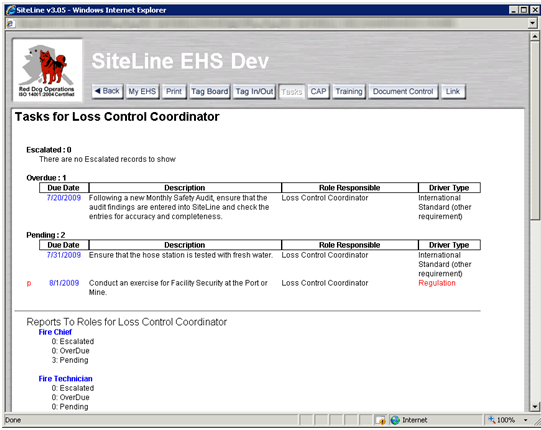Click the Internet zone globe icon in status bar
This screenshot has width=541, height=430.
(395, 420)
